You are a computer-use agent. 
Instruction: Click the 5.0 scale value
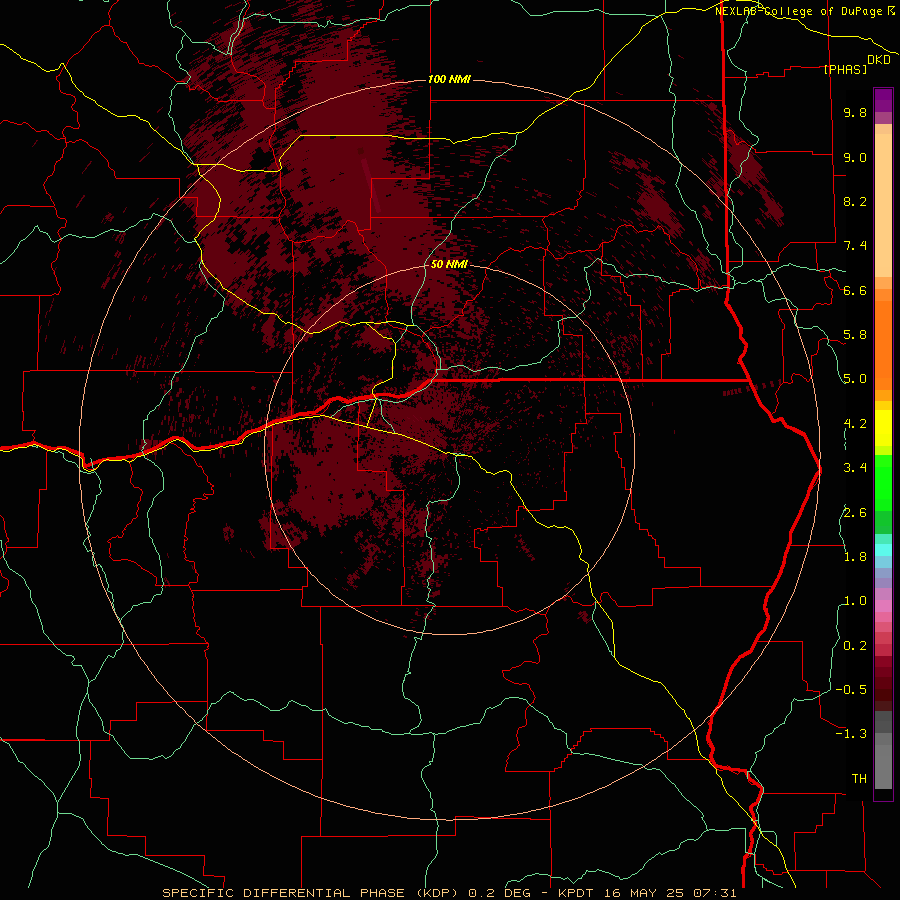[855, 379]
